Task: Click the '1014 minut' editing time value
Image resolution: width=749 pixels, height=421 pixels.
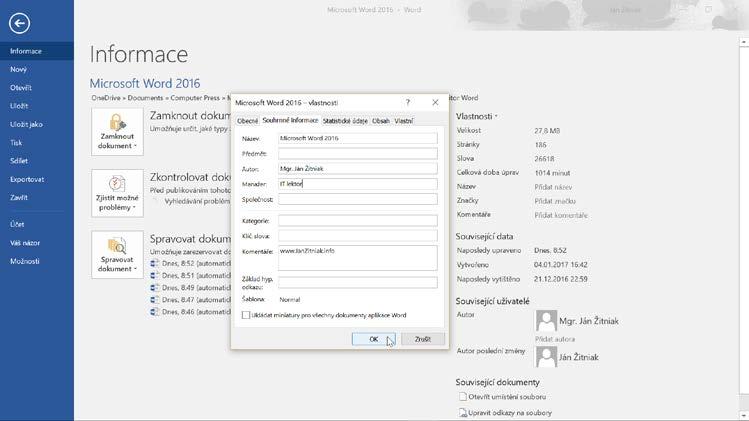Action: 552,173
